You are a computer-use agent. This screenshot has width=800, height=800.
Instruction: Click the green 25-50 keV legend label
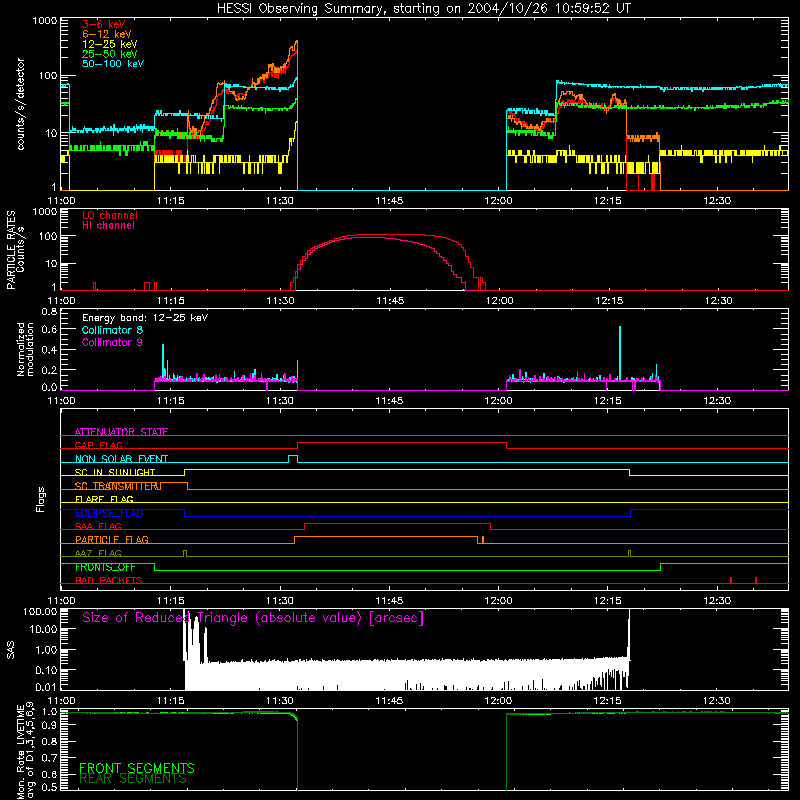109,54
